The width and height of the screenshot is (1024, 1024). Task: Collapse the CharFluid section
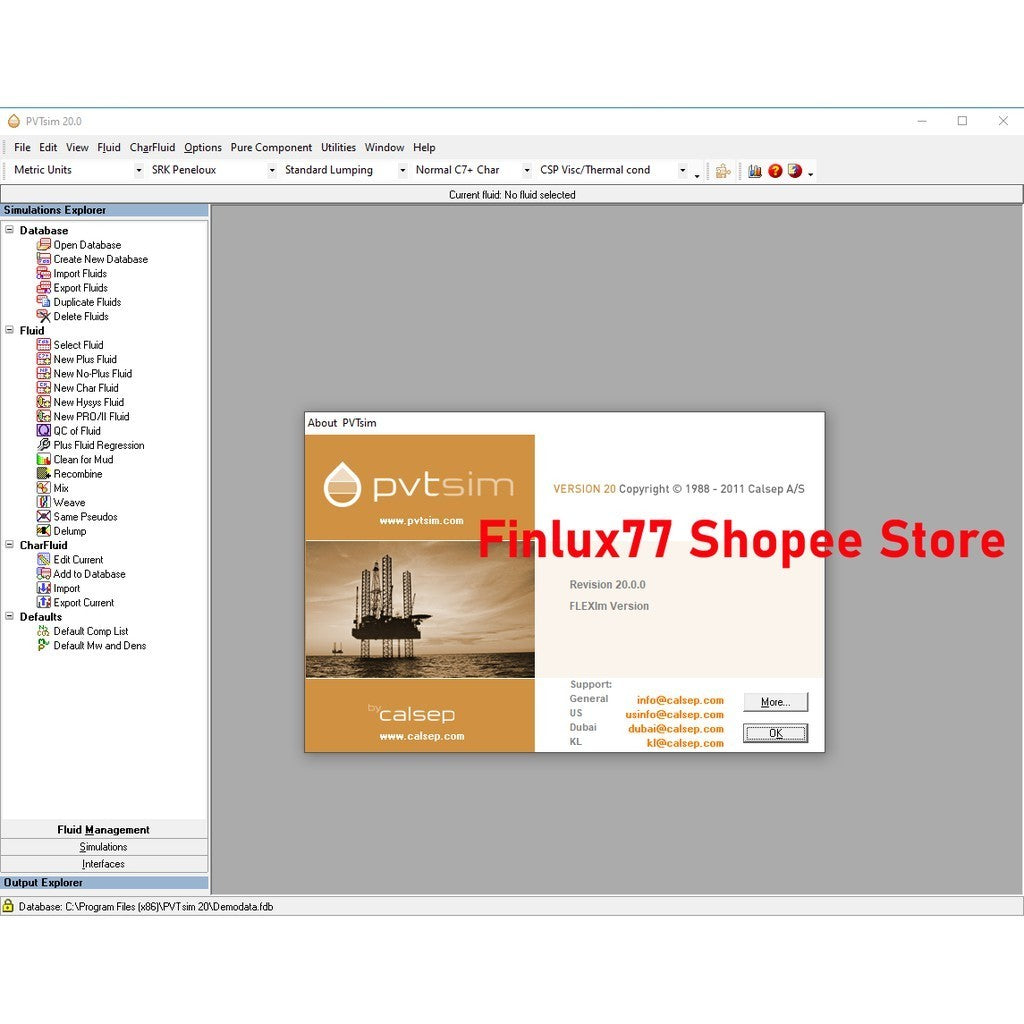[x=10, y=545]
